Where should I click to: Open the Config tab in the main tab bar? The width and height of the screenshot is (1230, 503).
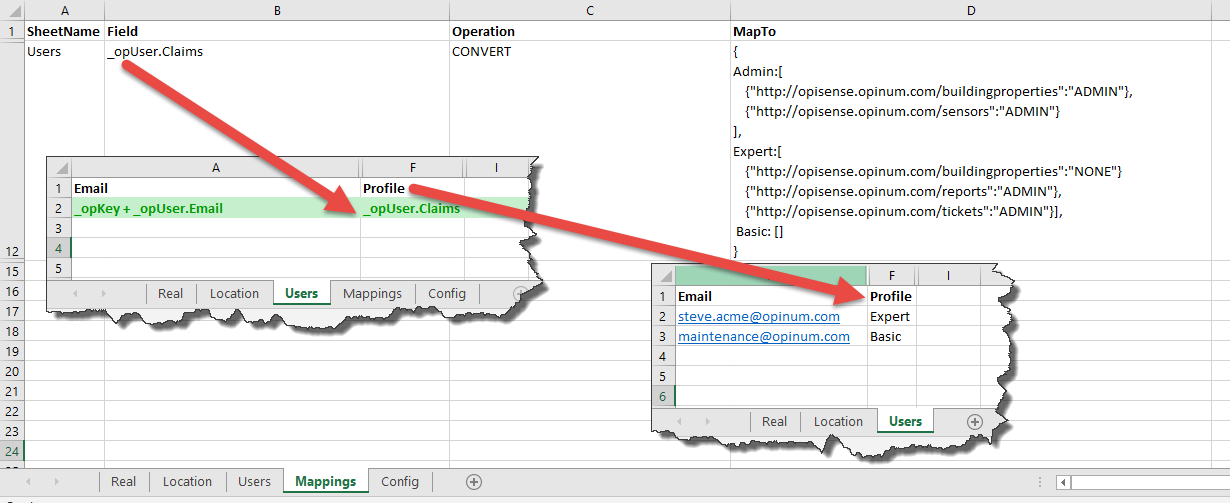[400, 482]
